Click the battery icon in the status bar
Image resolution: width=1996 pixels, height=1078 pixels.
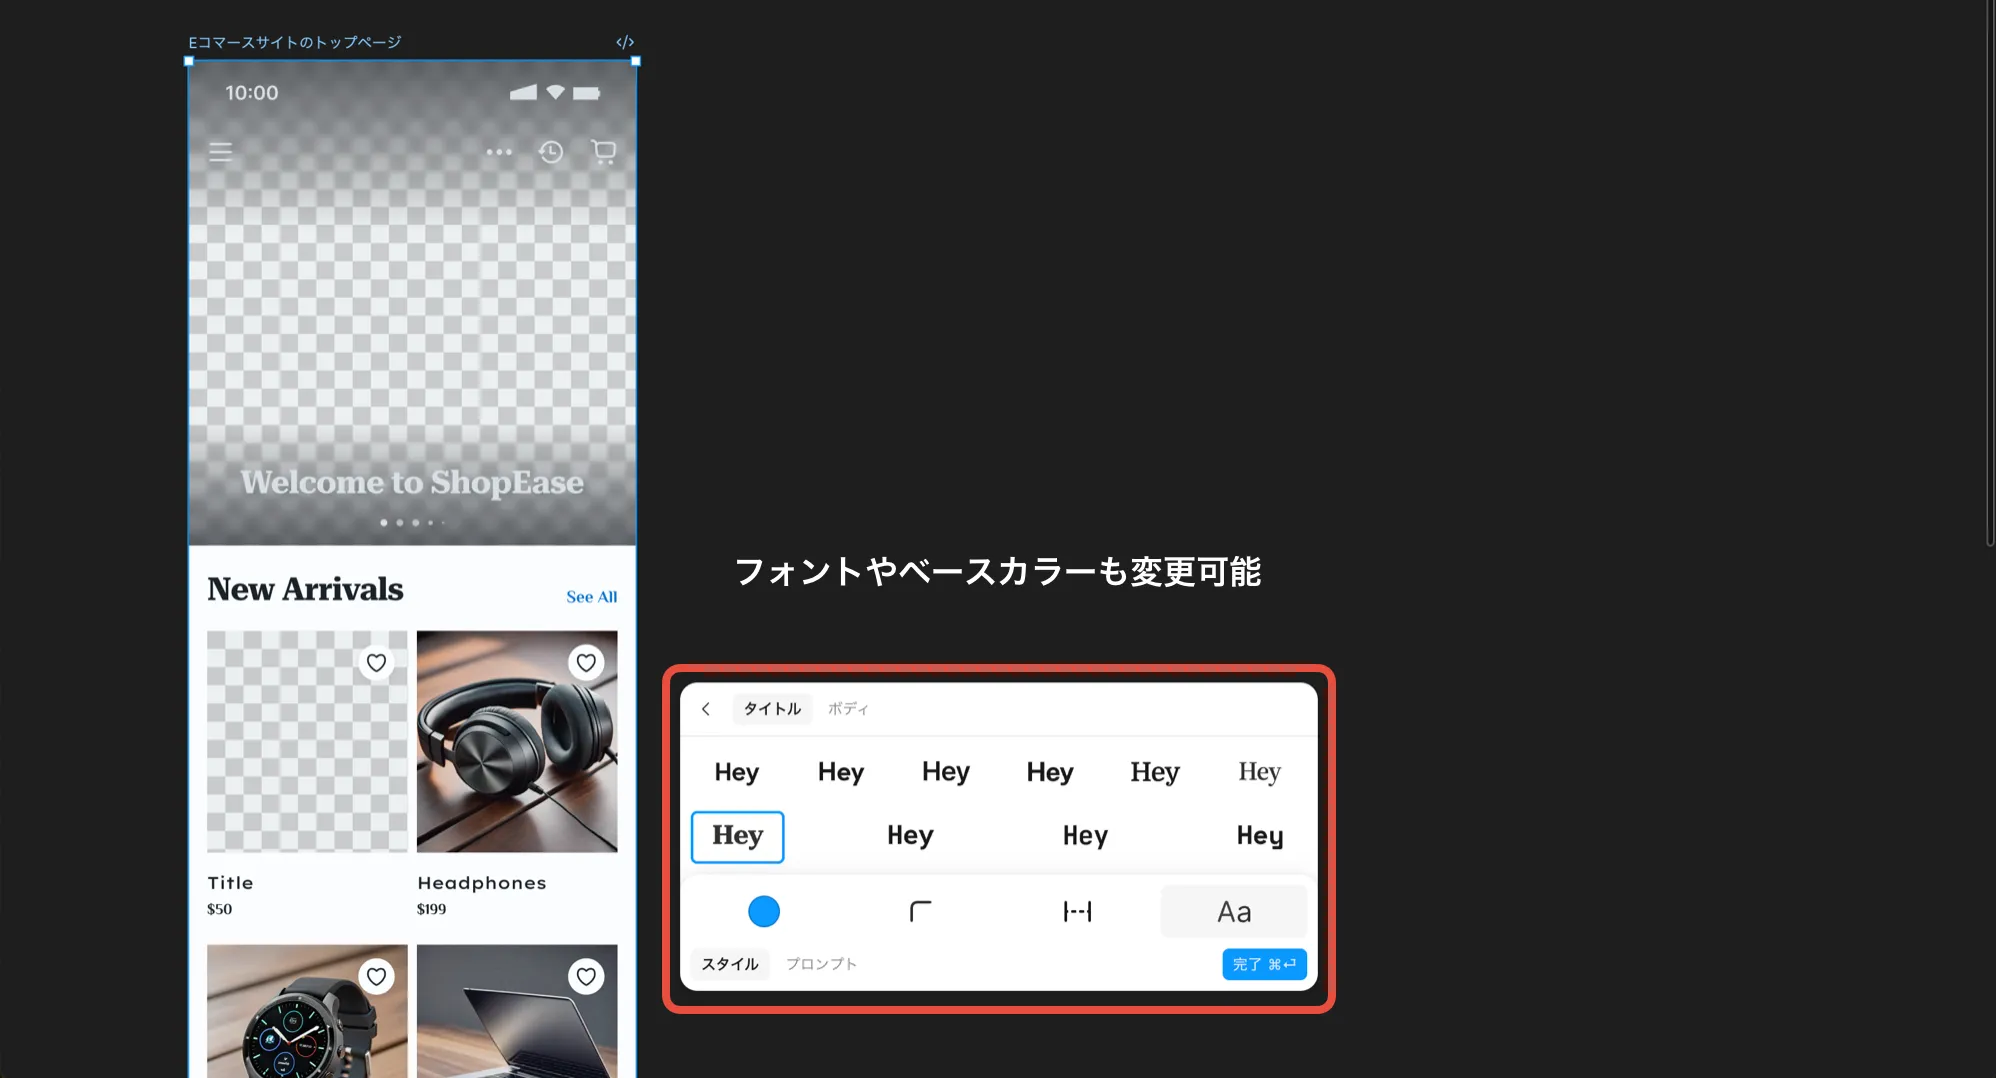(x=585, y=91)
